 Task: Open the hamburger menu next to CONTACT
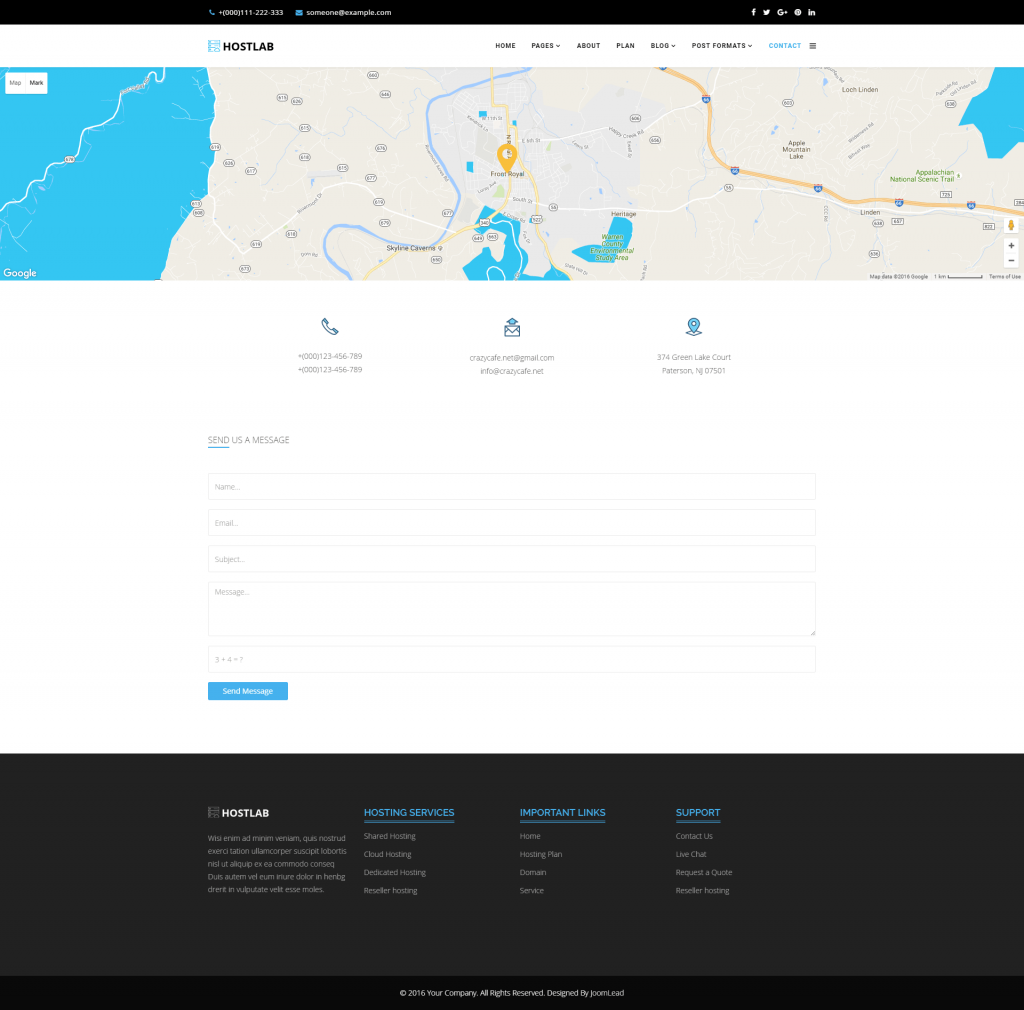coord(813,45)
